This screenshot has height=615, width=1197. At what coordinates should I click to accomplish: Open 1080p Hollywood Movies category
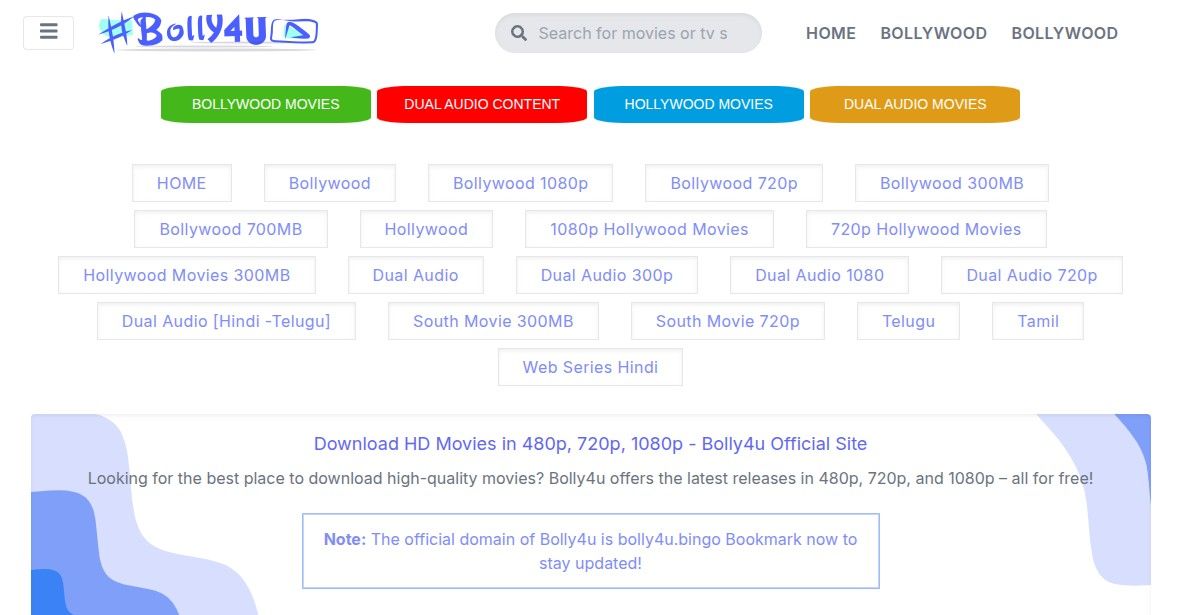649,229
